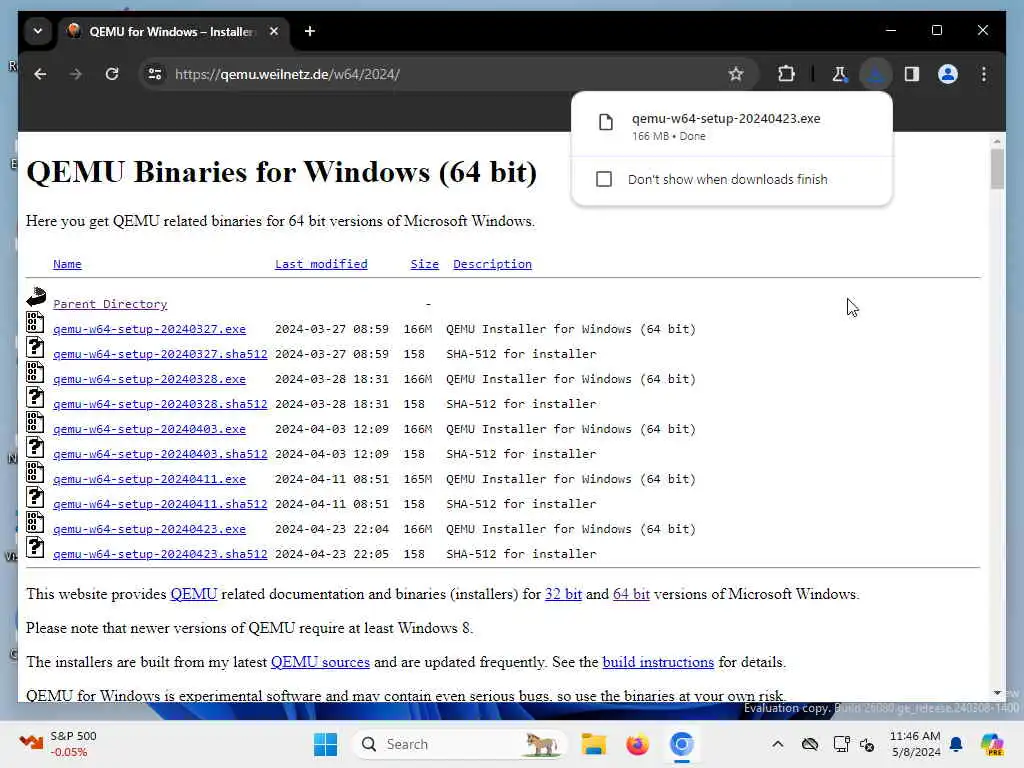Click the forward navigation arrow
This screenshot has height=768, width=1024.
pos(76,74)
